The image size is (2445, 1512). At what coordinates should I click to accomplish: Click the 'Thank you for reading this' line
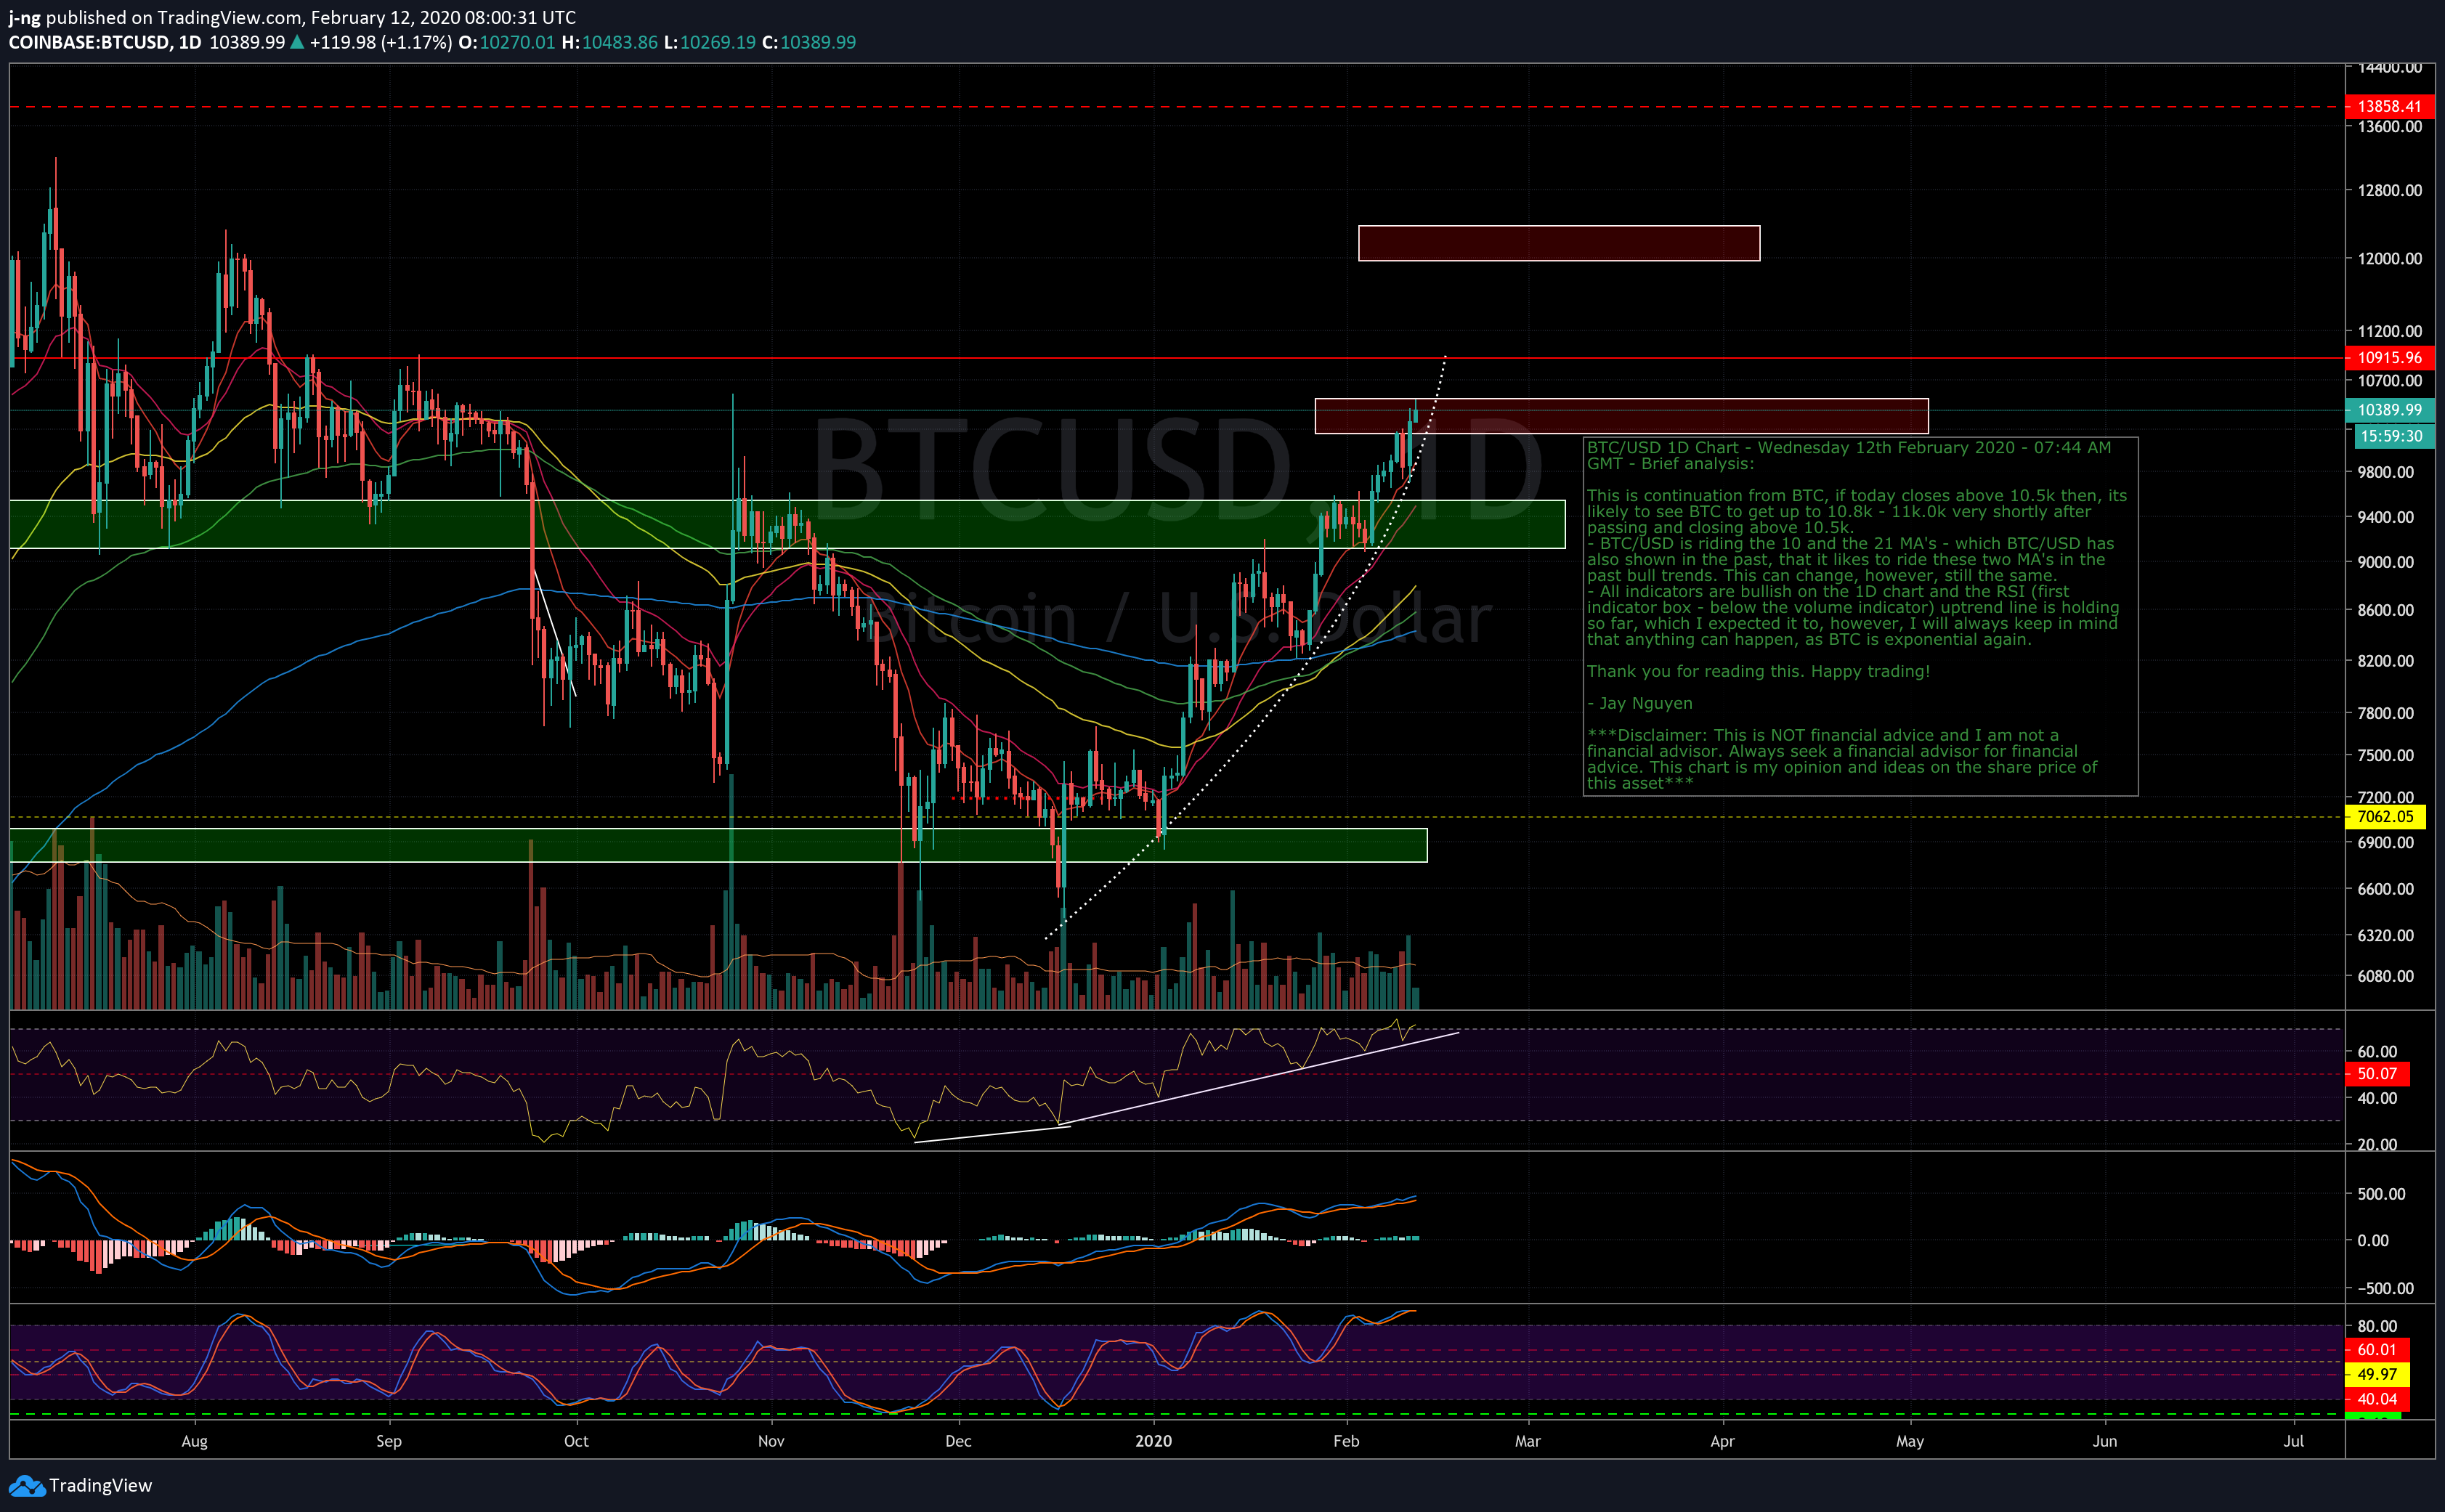click(1758, 671)
